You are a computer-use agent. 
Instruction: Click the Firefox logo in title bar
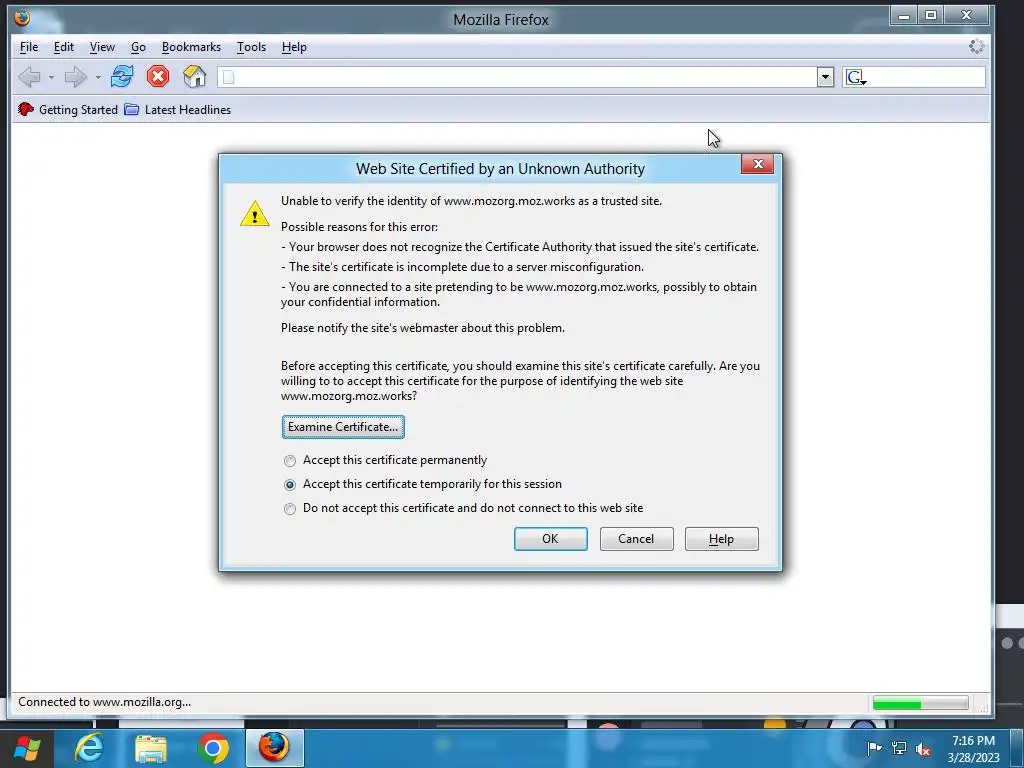22,18
